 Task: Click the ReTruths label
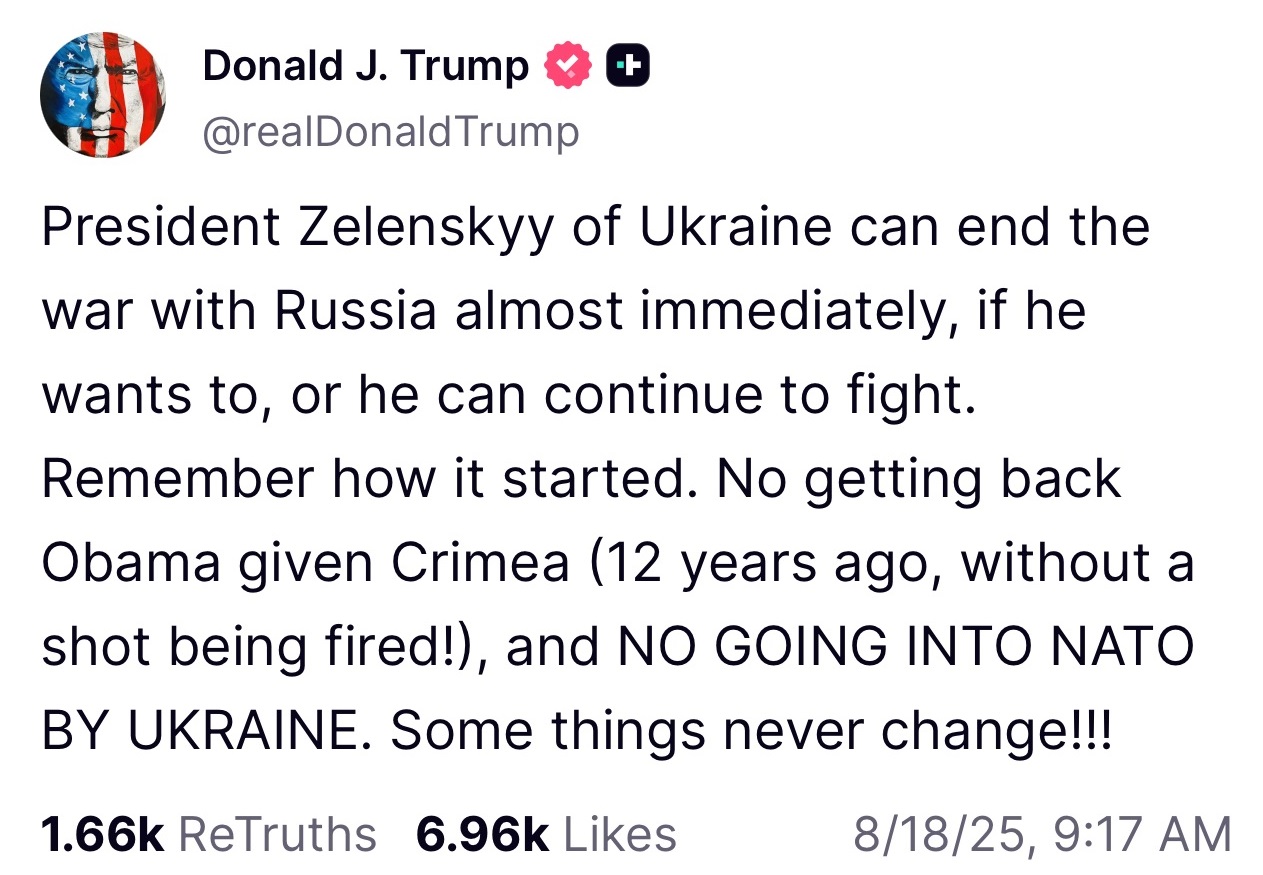click(277, 833)
